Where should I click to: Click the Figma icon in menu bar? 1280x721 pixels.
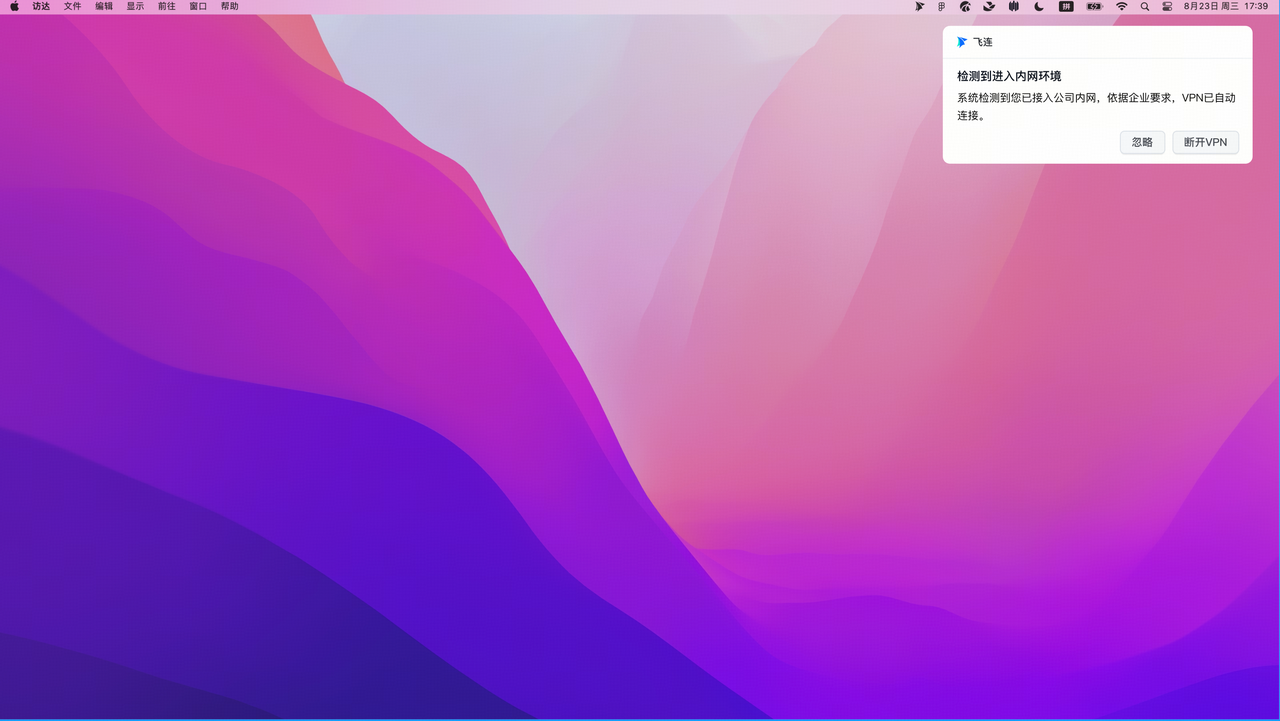[942, 6]
